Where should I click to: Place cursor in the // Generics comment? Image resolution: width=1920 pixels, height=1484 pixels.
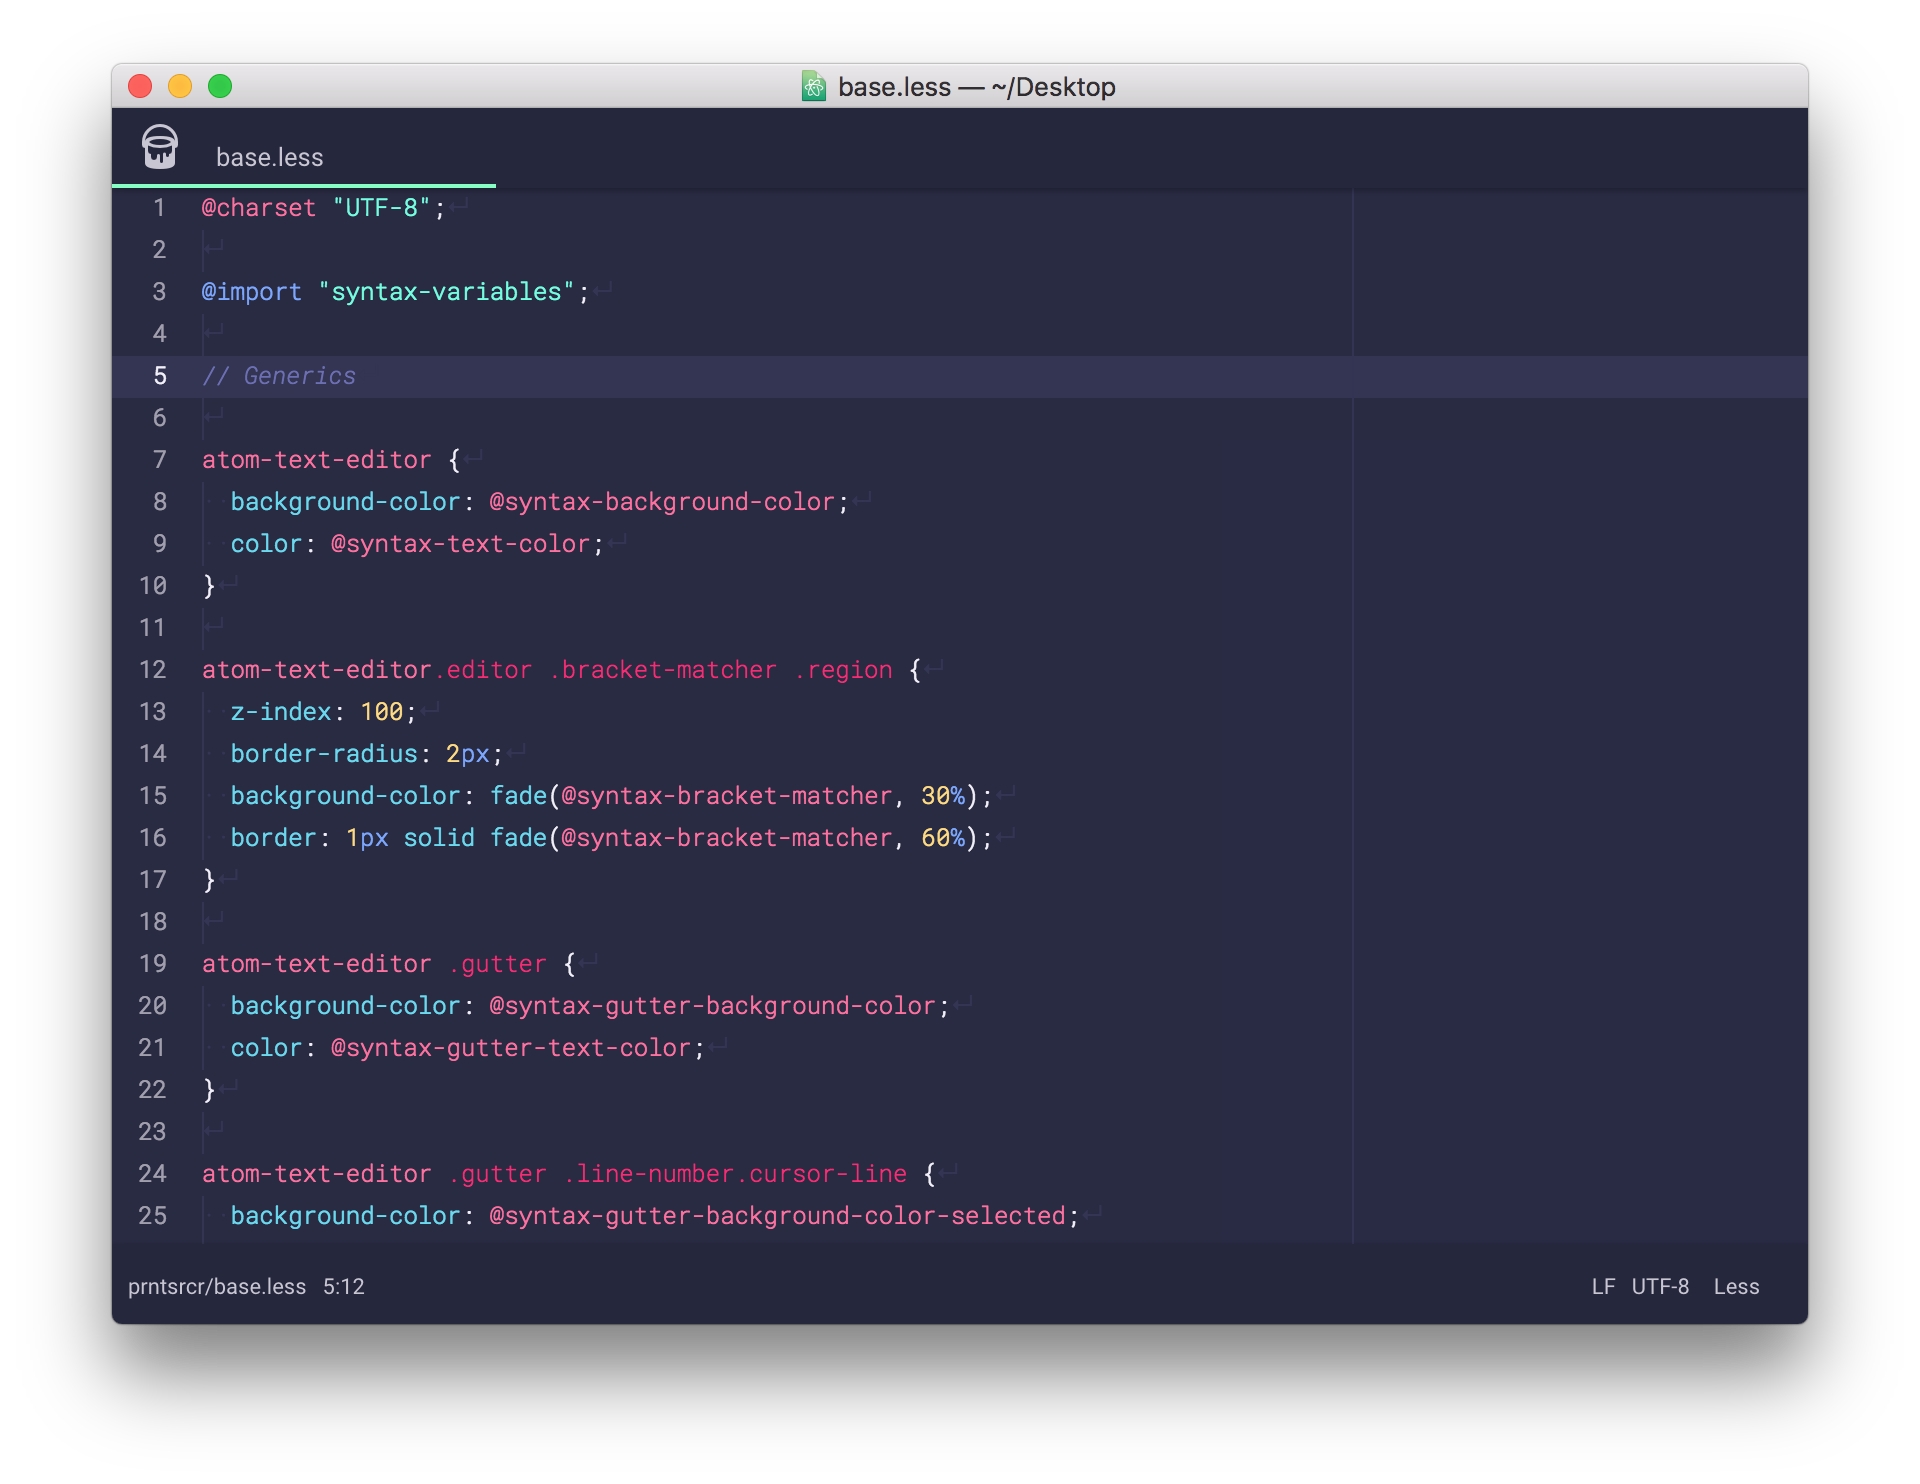pyautogui.click(x=279, y=376)
